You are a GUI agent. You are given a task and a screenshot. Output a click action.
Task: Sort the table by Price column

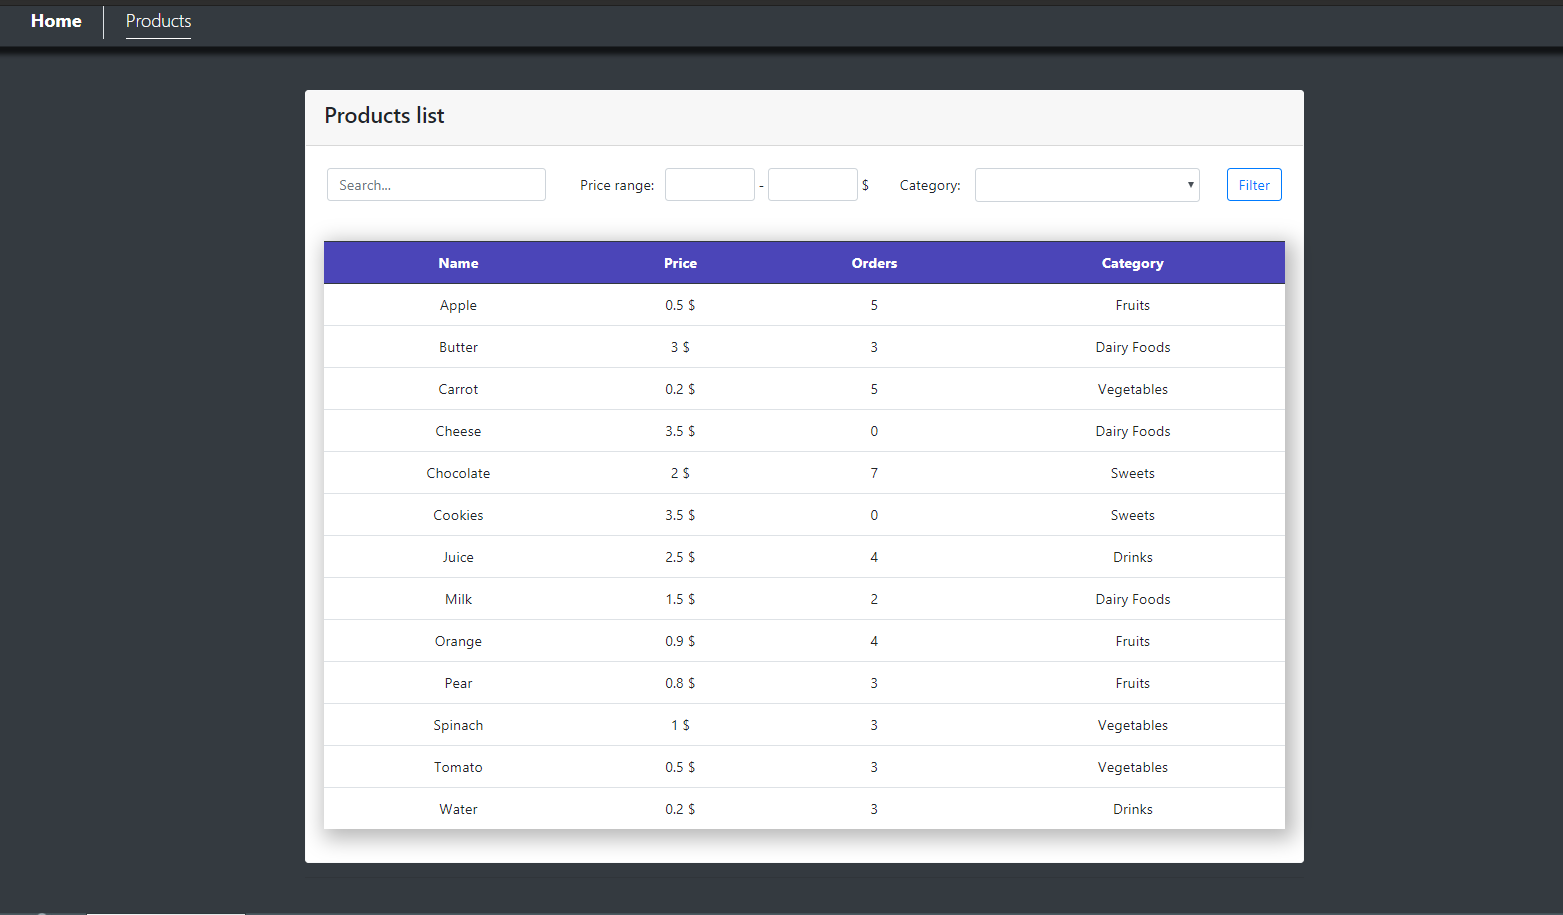[680, 262]
